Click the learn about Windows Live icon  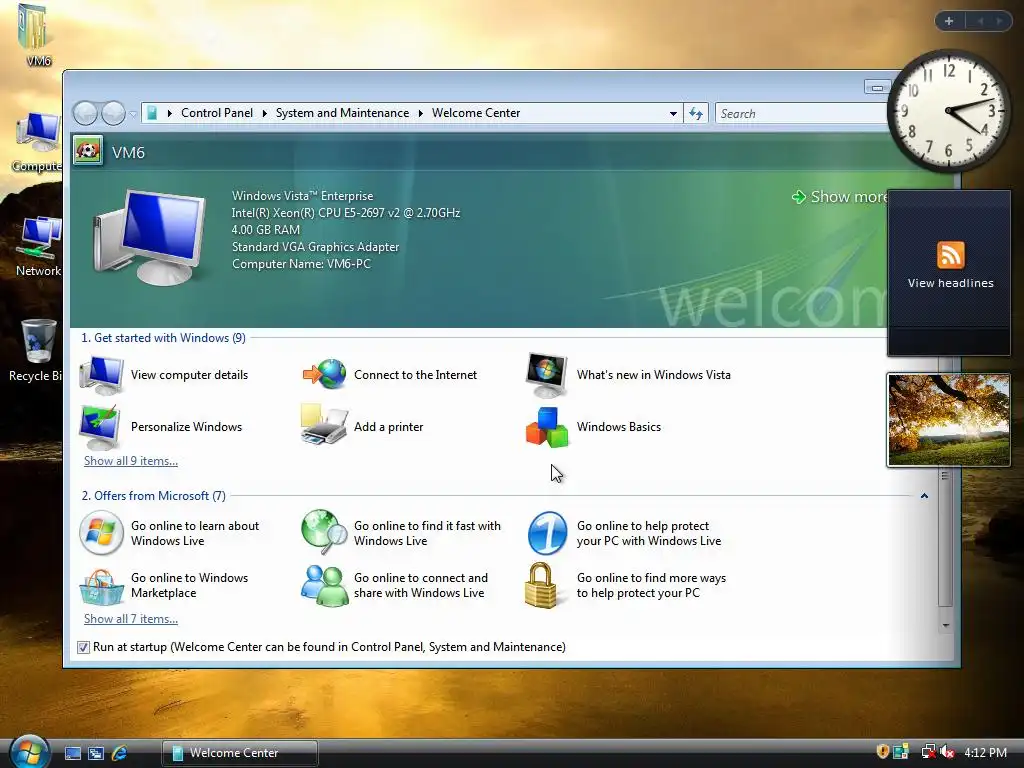click(x=101, y=533)
